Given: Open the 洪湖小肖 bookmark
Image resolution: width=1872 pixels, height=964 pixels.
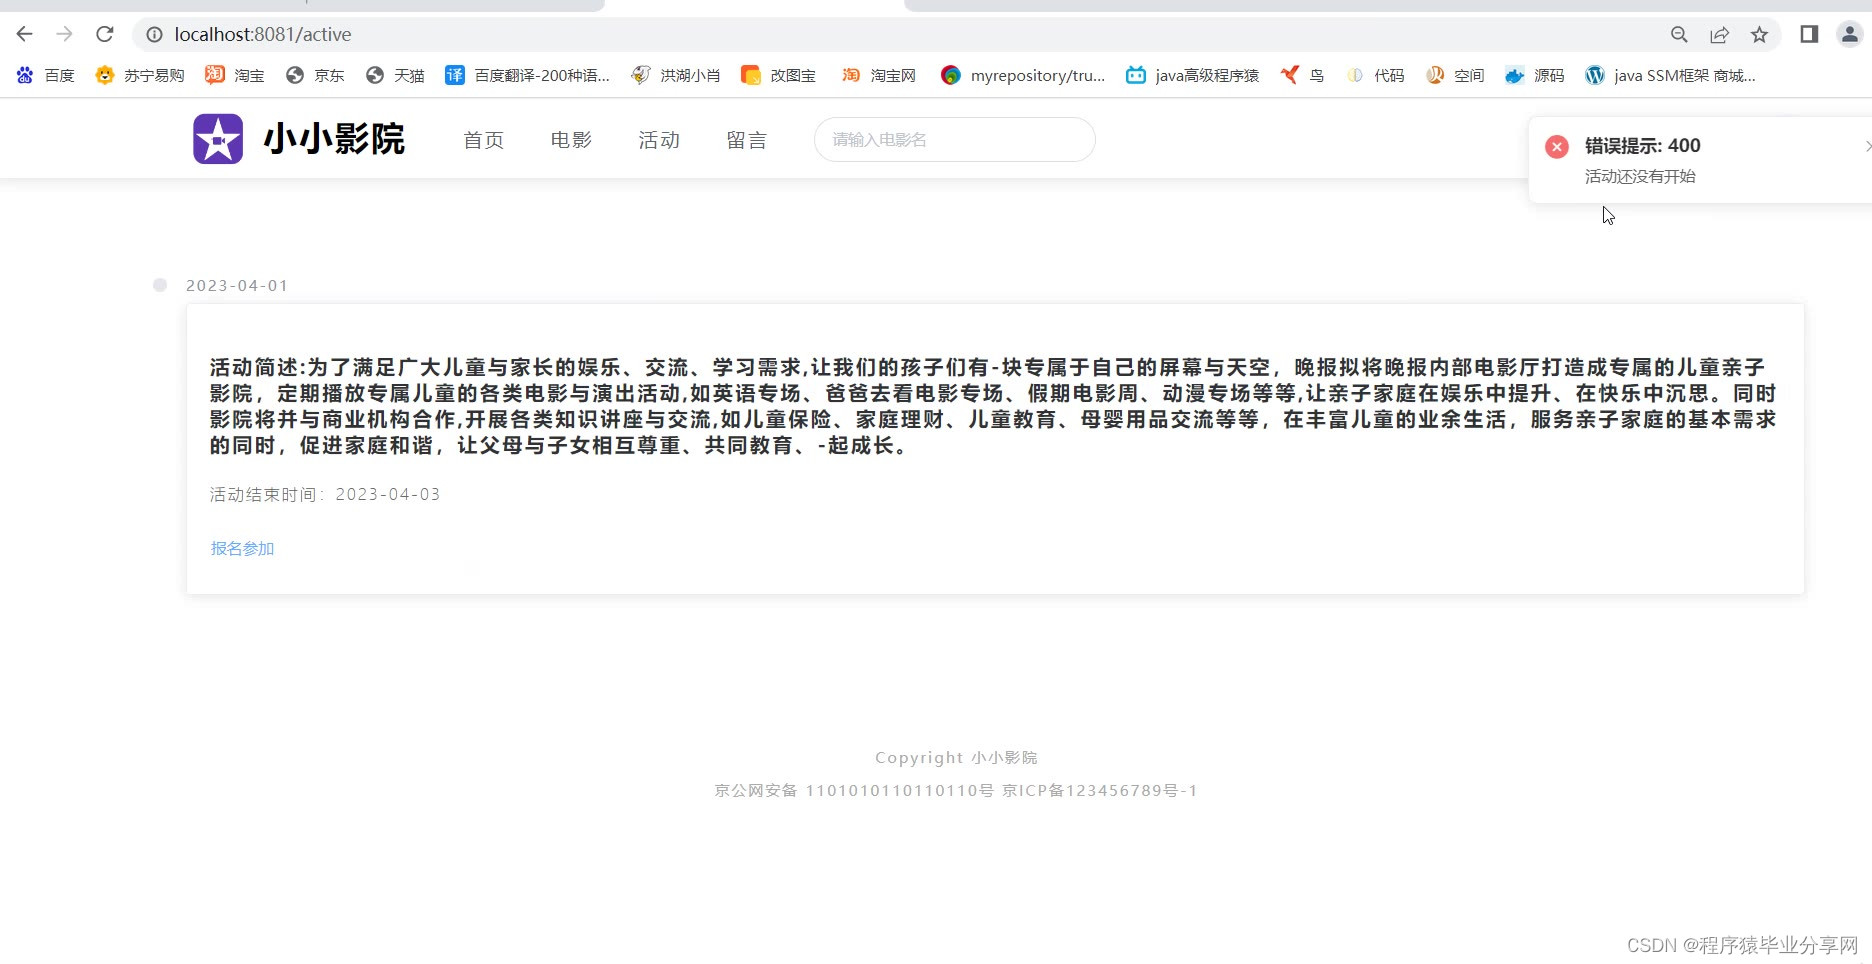Looking at the screenshot, I should point(675,75).
